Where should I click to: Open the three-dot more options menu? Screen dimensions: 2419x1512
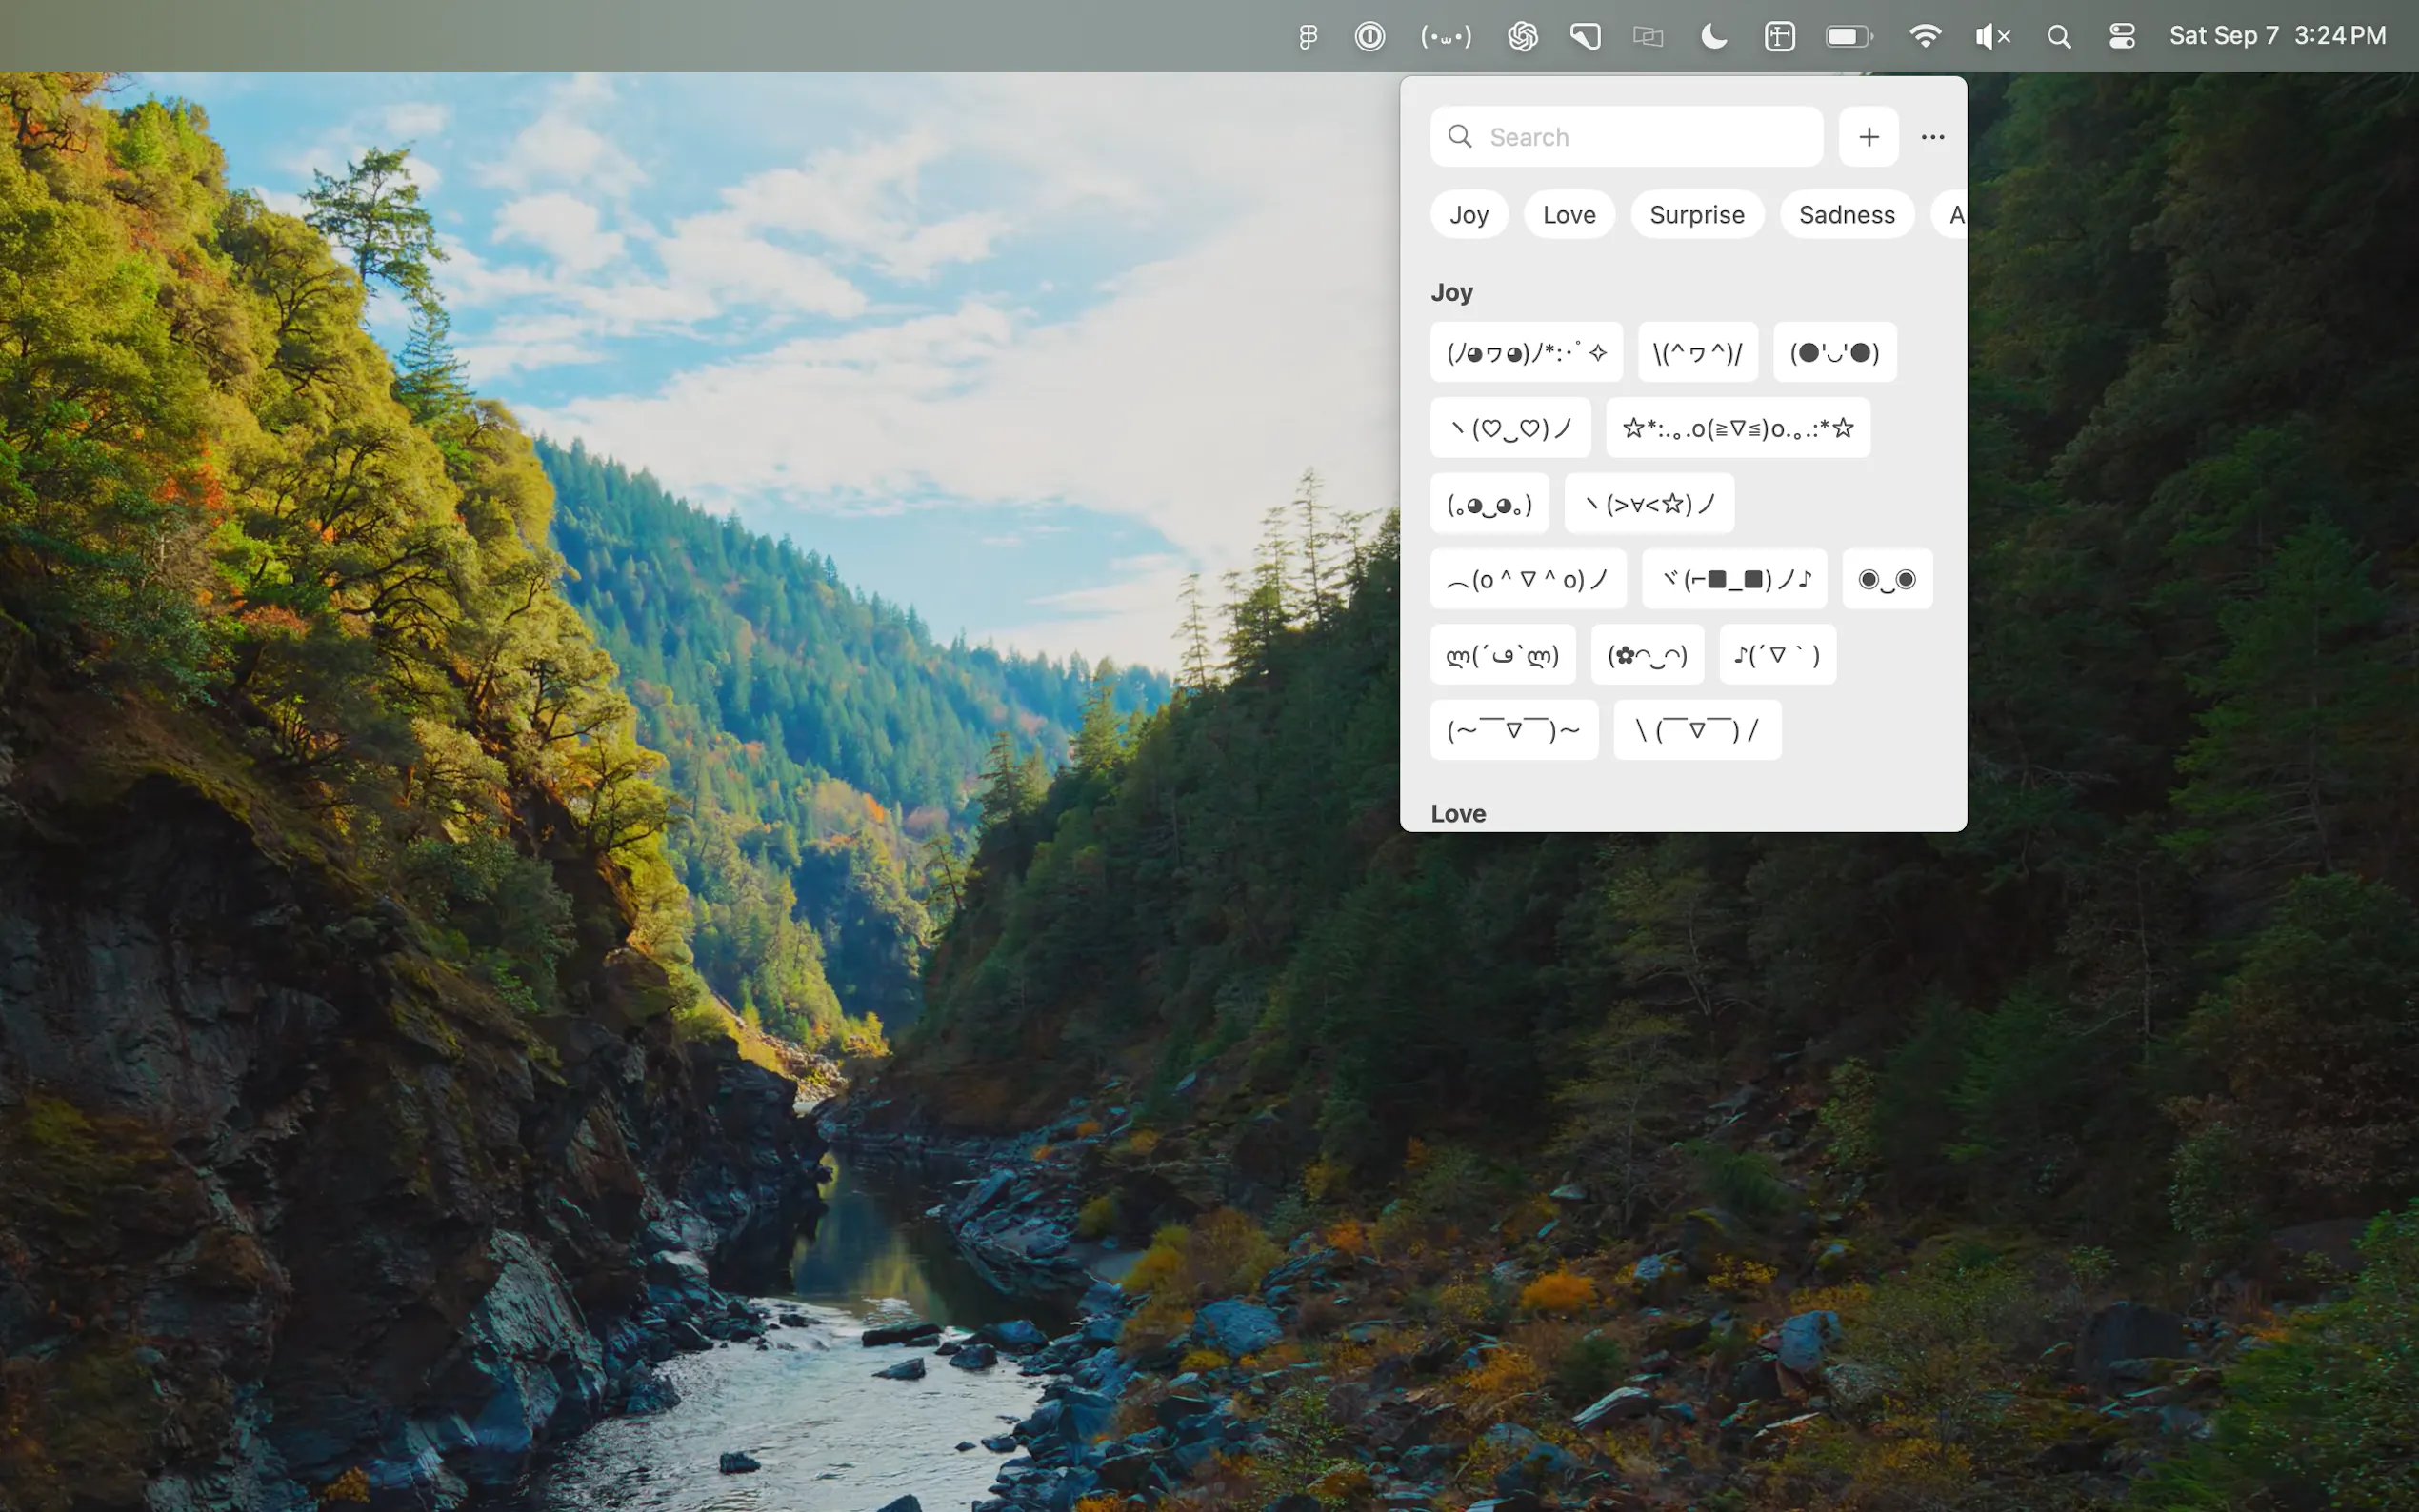click(x=1932, y=137)
